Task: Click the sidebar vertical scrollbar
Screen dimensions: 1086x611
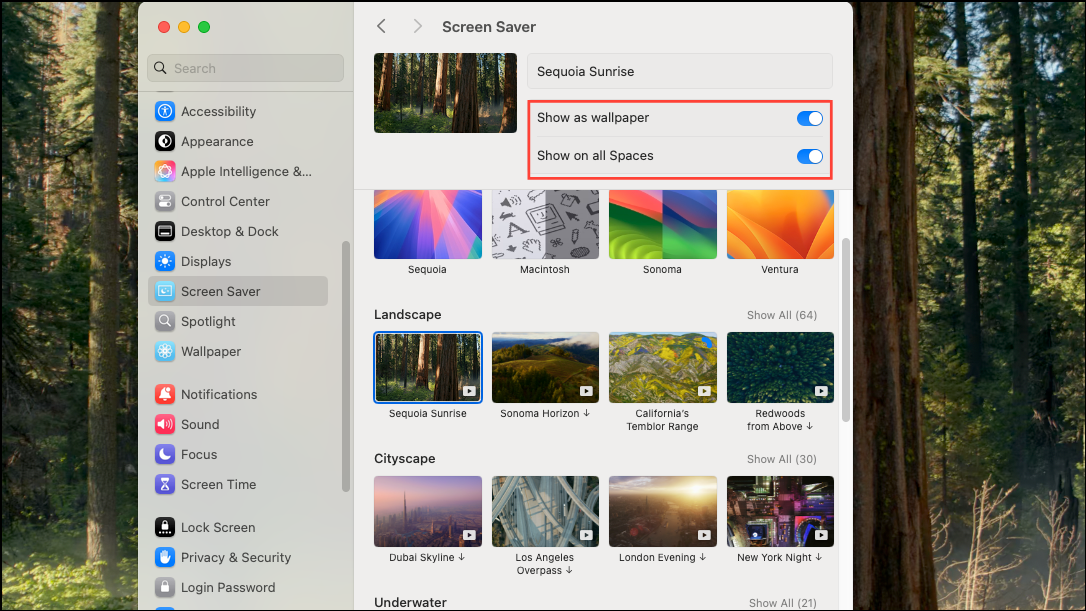Action: pyautogui.click(x=346, y=366)
